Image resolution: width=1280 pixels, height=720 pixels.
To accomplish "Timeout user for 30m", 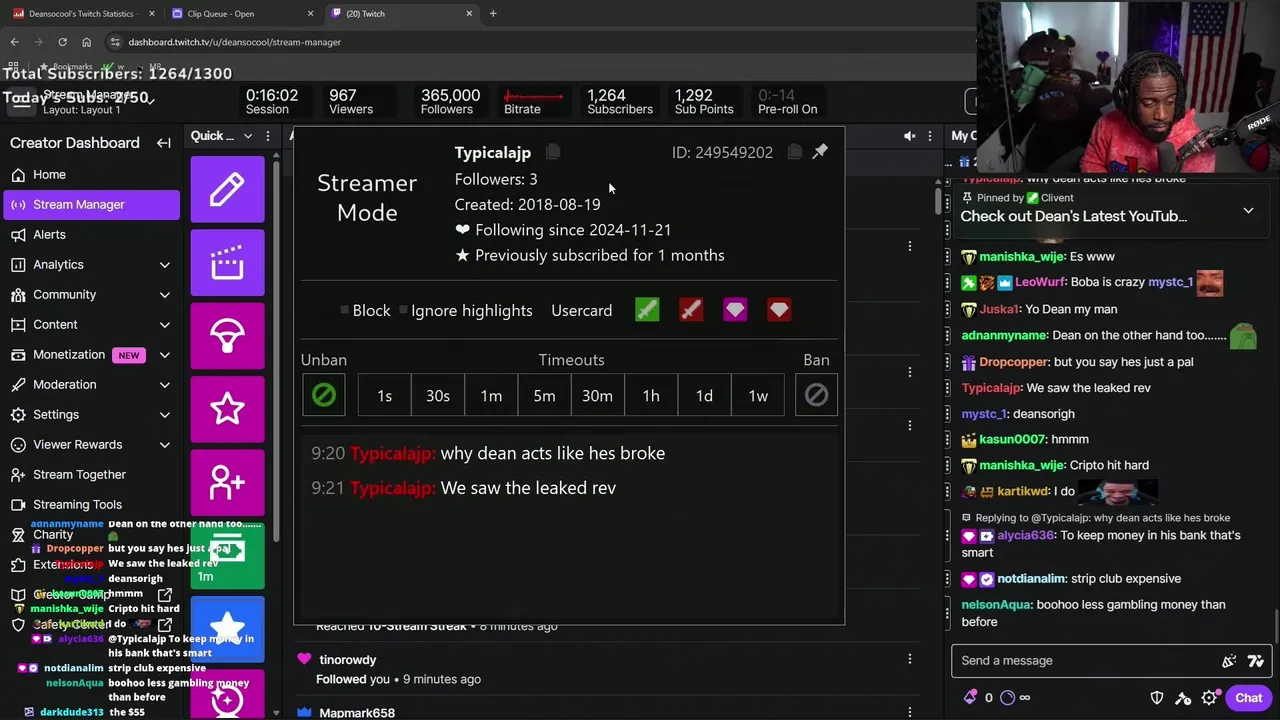I will click(598, 395).
